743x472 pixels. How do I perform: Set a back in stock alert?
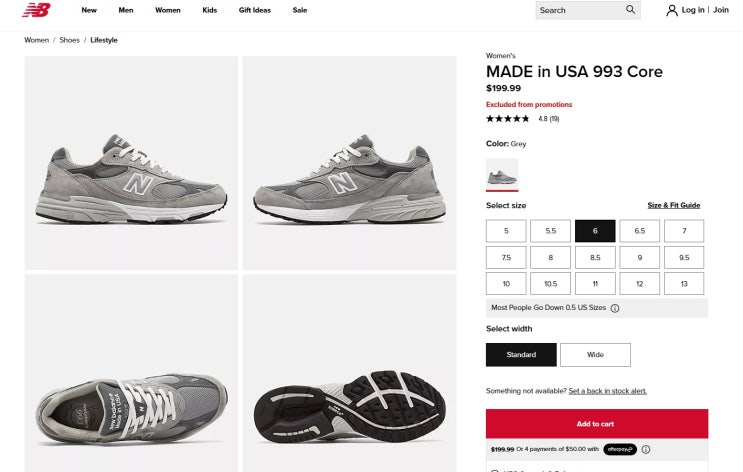coord(607,391)
